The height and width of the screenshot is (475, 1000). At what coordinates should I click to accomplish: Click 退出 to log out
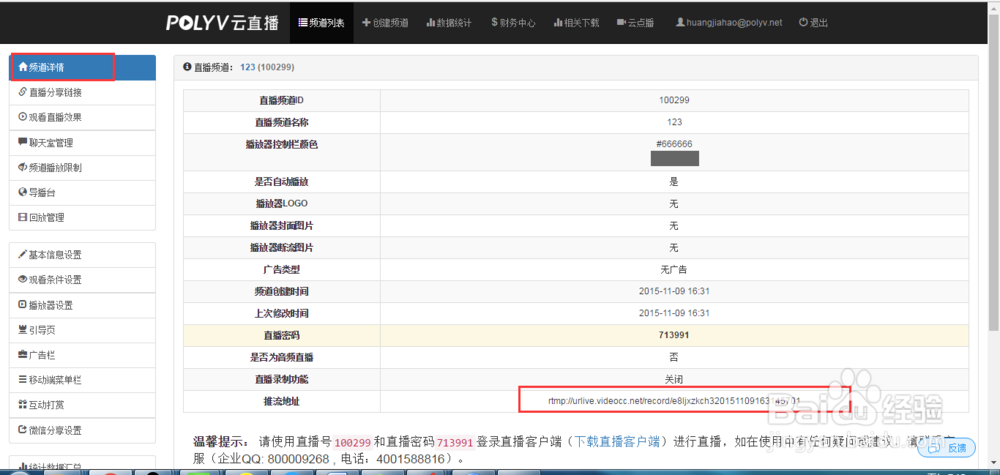[x=813, y=22]
